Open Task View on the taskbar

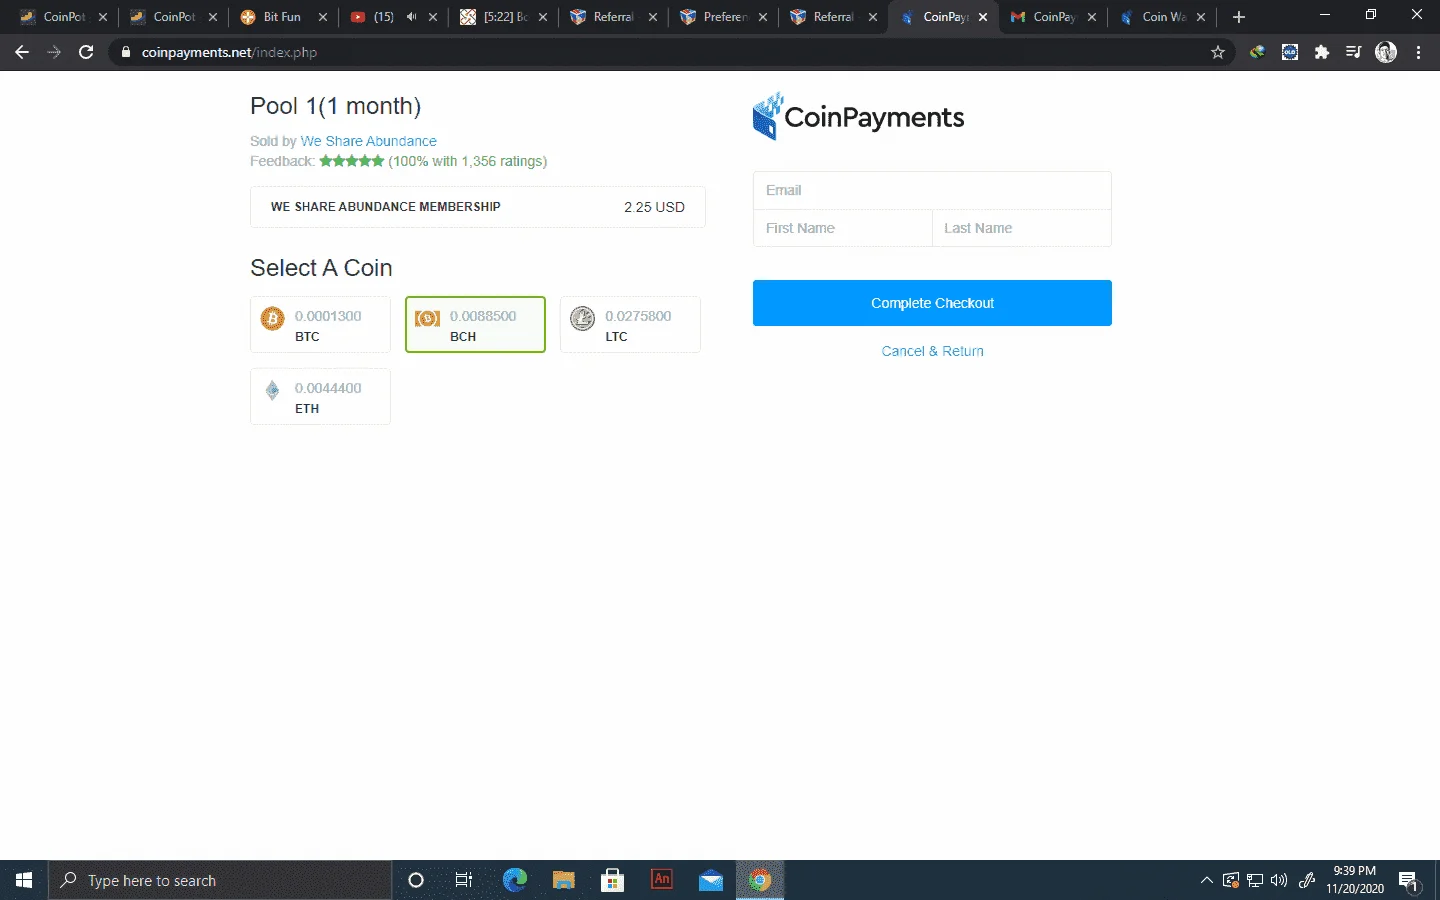click(x=464, y=880)
